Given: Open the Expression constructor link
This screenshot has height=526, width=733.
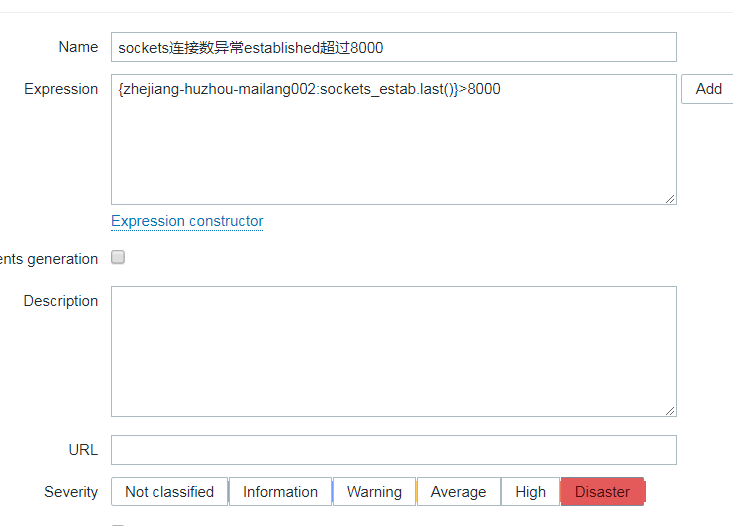Looking at the screenshot, I should tap(187, 221).
